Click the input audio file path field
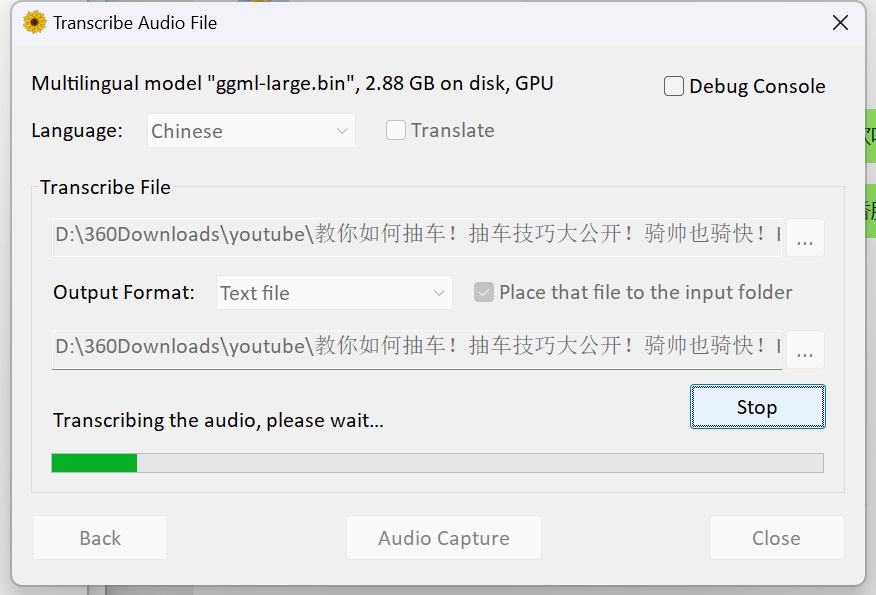Image resolution: width=876 pixels, height=595 pixels. point(417,237)
